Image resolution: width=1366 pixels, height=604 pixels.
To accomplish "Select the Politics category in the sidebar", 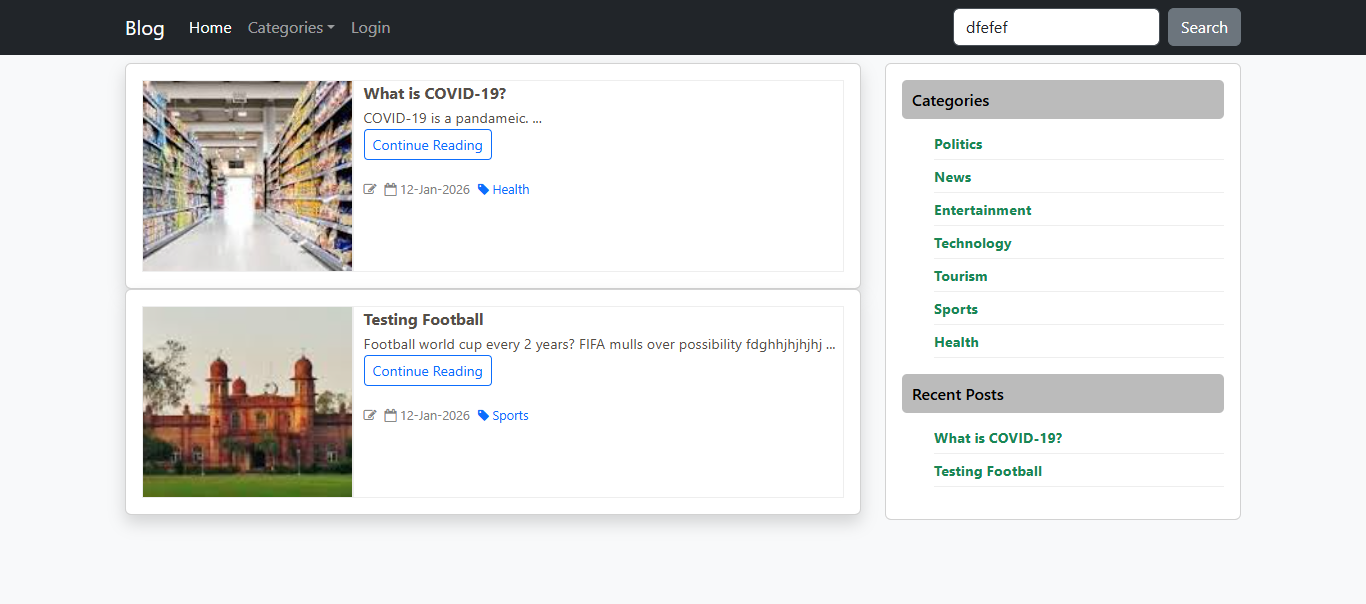I will pyautogui.click(x=958, y=144).
